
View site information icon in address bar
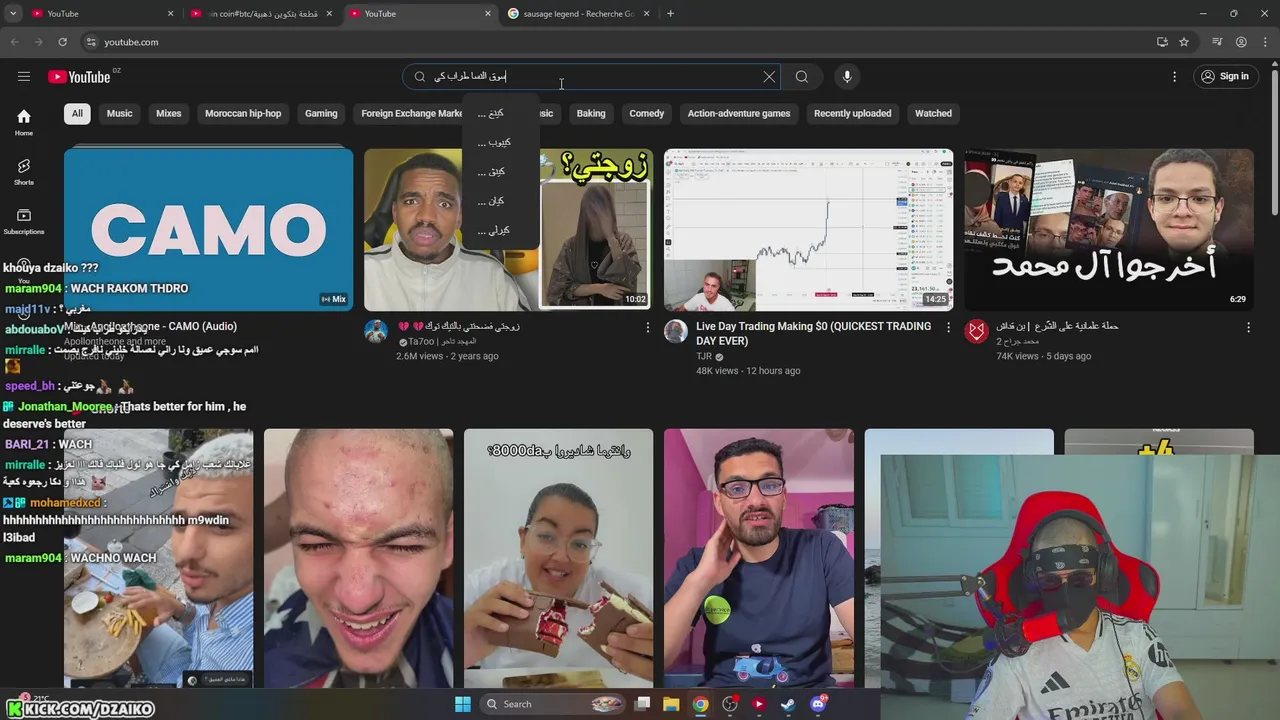tap(91, 42)
